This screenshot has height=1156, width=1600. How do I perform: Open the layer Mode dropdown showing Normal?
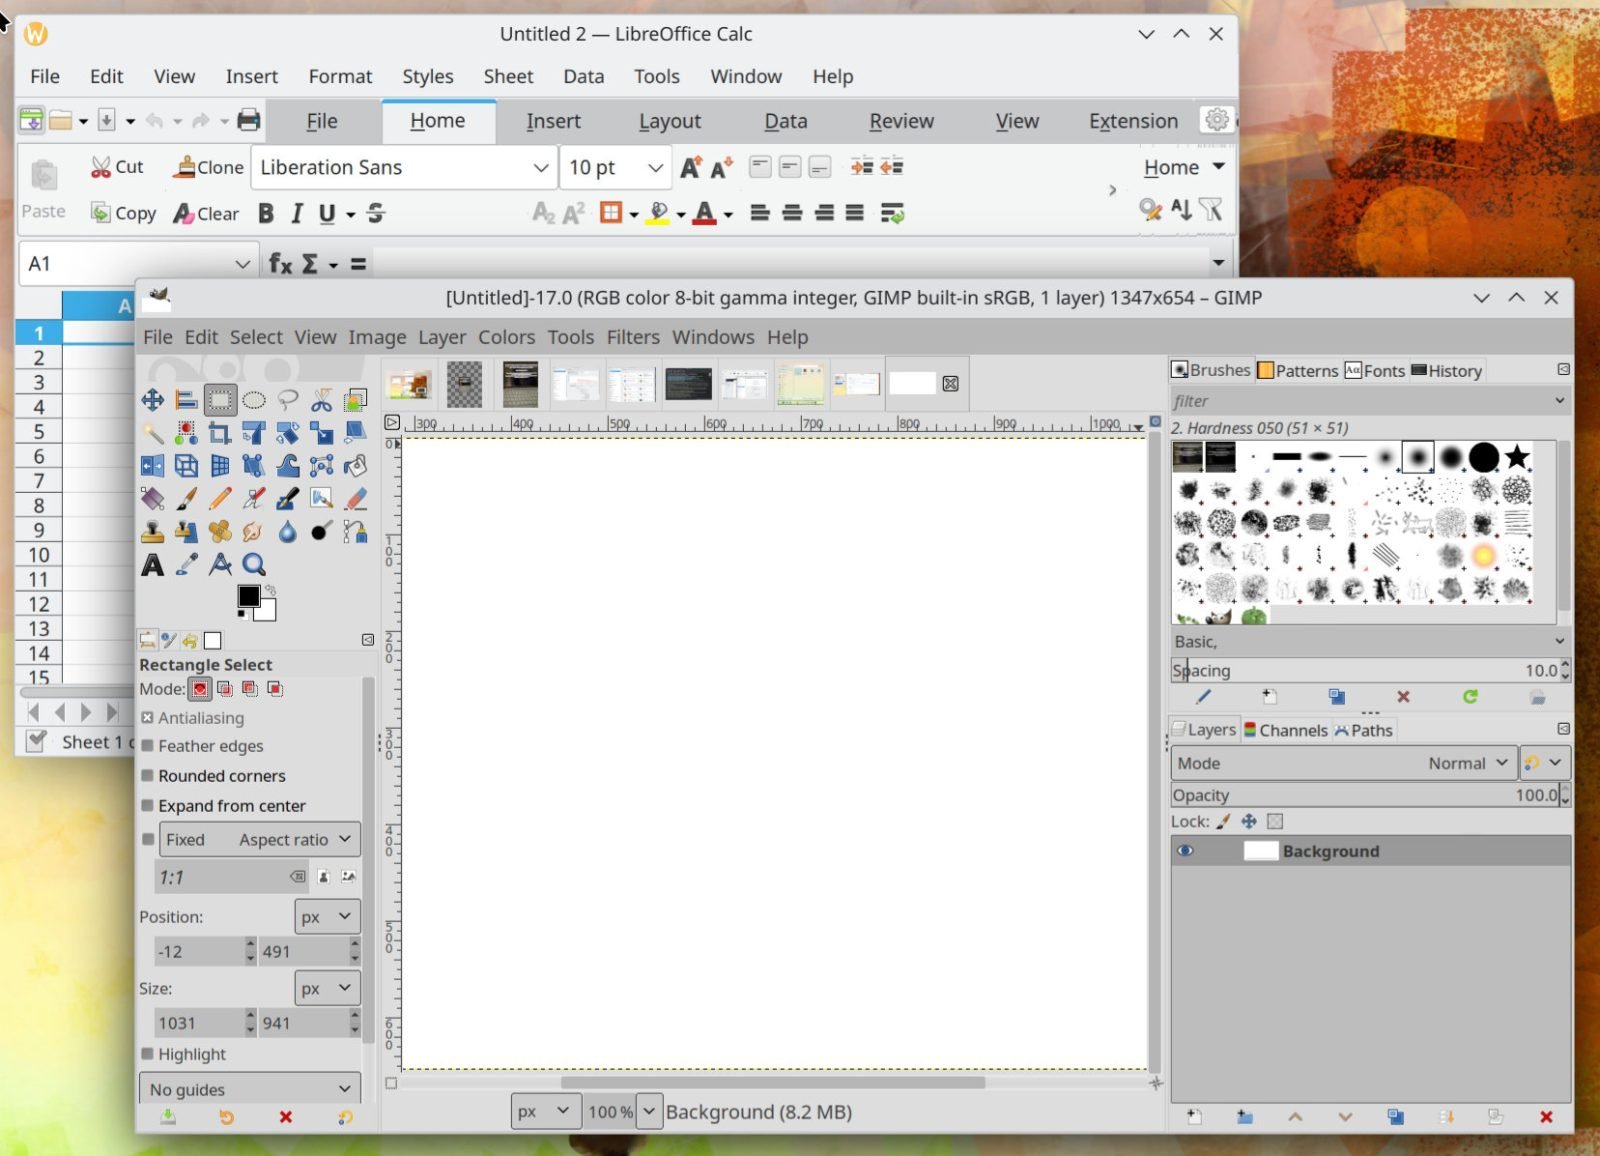click(1465, 762)
